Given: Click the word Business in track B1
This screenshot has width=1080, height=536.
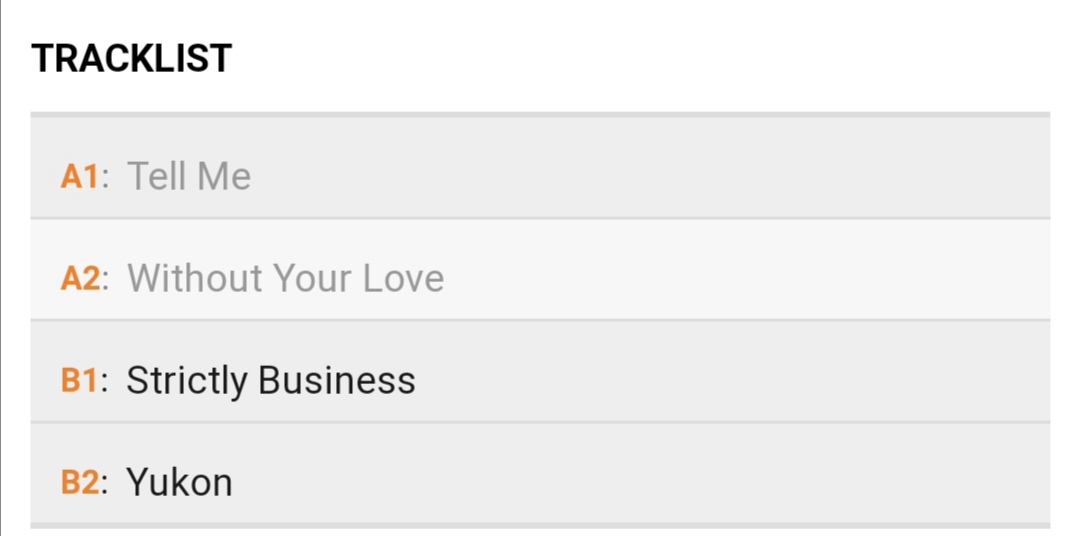Looking at the screenshot, I should [336, 381].
